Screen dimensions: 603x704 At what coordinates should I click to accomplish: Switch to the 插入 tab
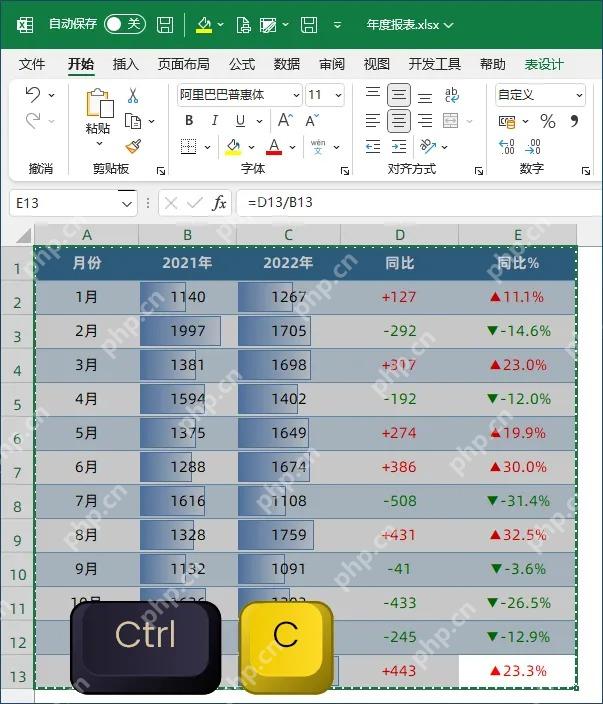[x=125, y=64]
